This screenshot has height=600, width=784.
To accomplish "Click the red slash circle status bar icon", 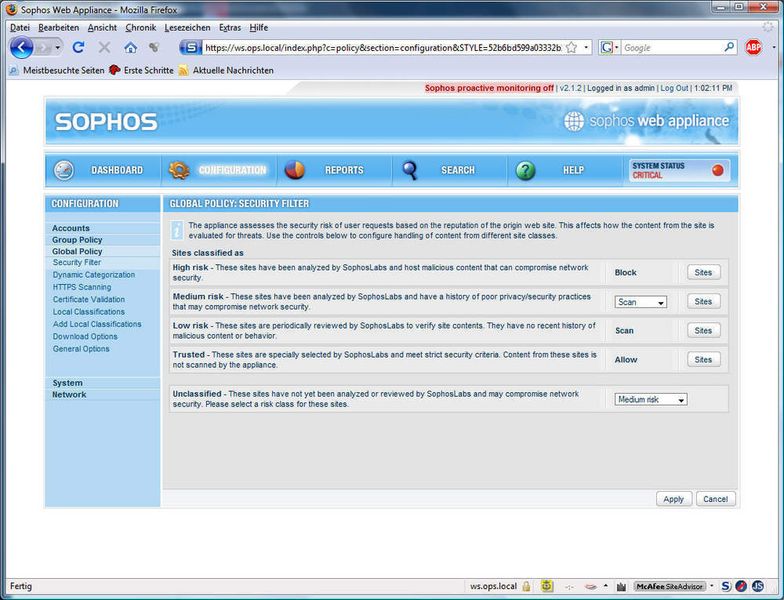I will coord(742,586).
